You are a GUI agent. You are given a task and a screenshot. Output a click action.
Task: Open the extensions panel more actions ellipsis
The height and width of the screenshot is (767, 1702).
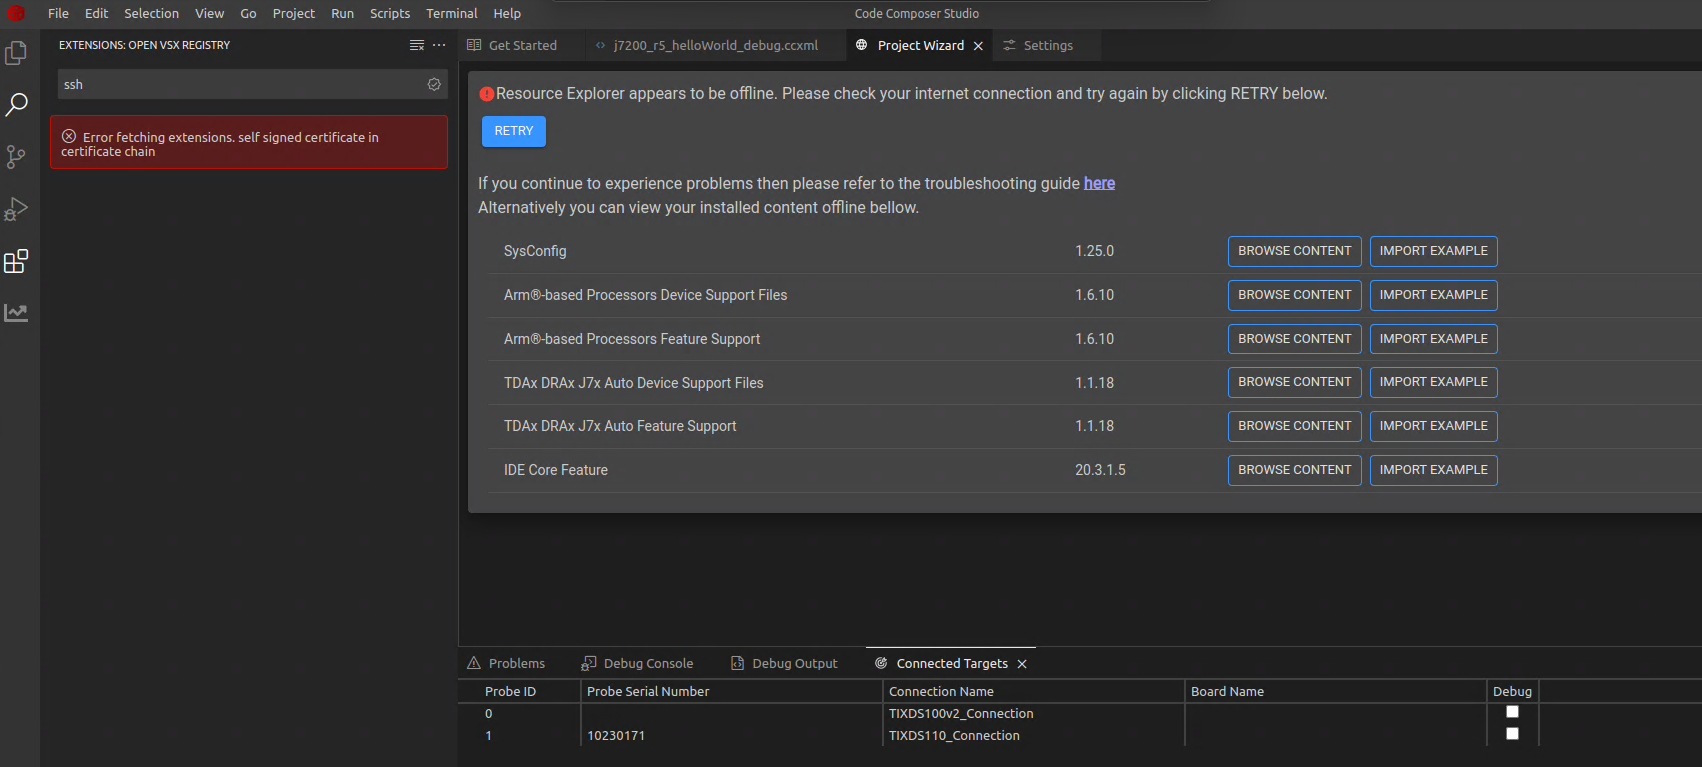tap(439, 45)
